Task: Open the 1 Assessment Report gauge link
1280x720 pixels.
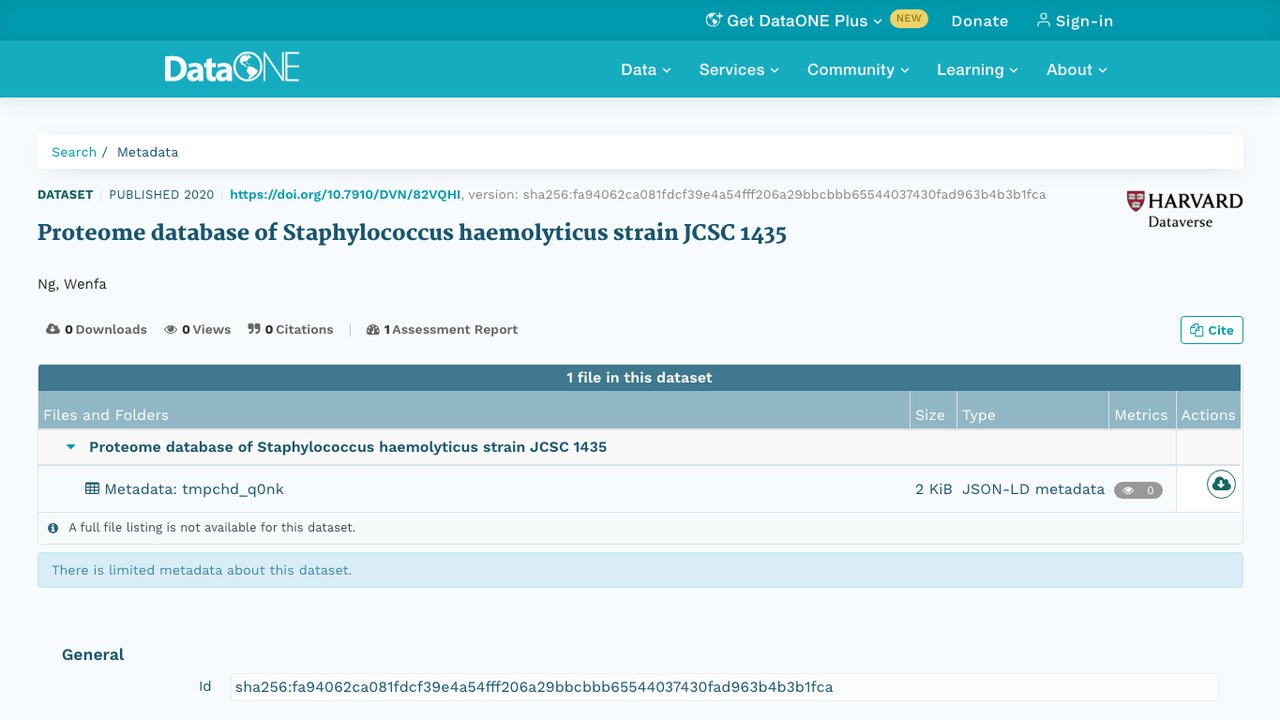Action: click(x=442, y=329)
